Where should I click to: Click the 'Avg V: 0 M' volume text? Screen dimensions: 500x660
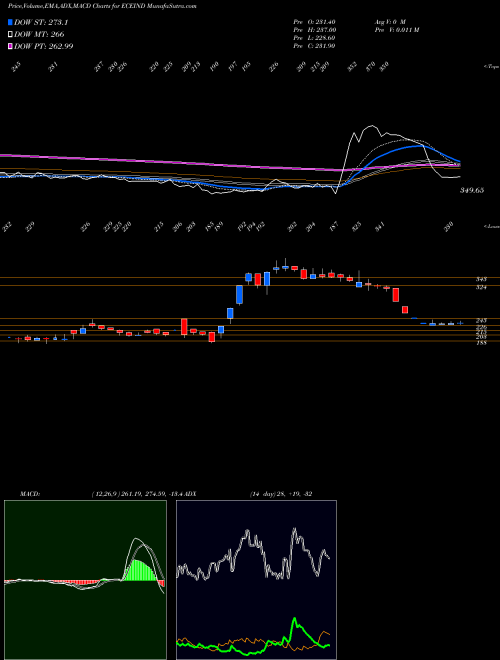[x=390, y=22]
